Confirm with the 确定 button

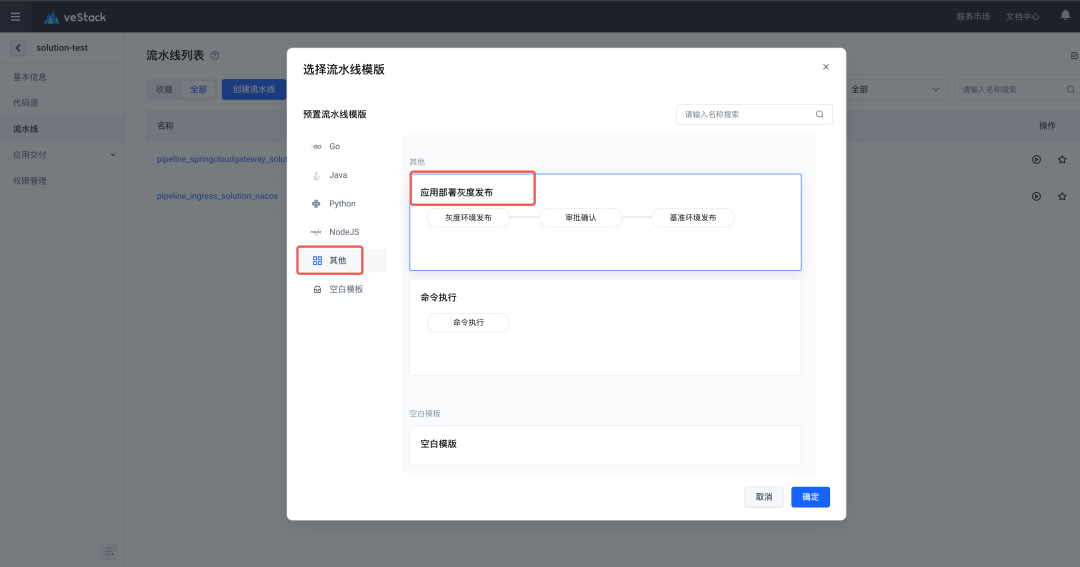[x=811, y=497]
